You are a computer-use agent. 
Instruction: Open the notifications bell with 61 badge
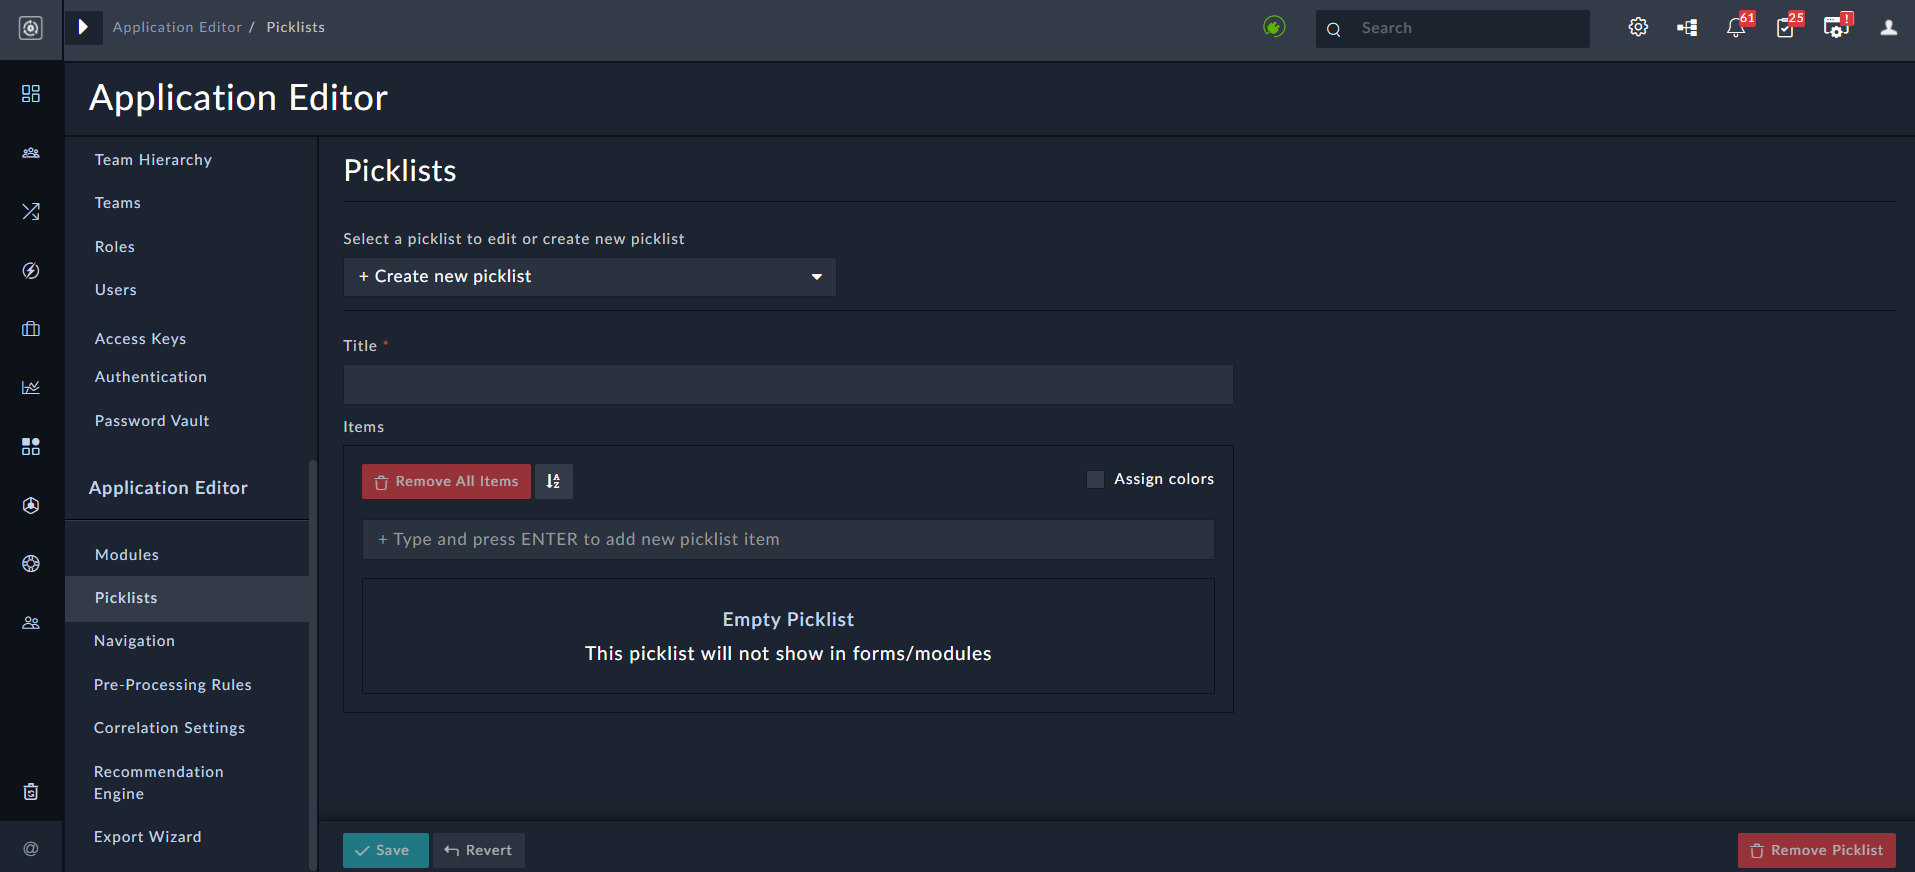click(x=1737, y=27)
